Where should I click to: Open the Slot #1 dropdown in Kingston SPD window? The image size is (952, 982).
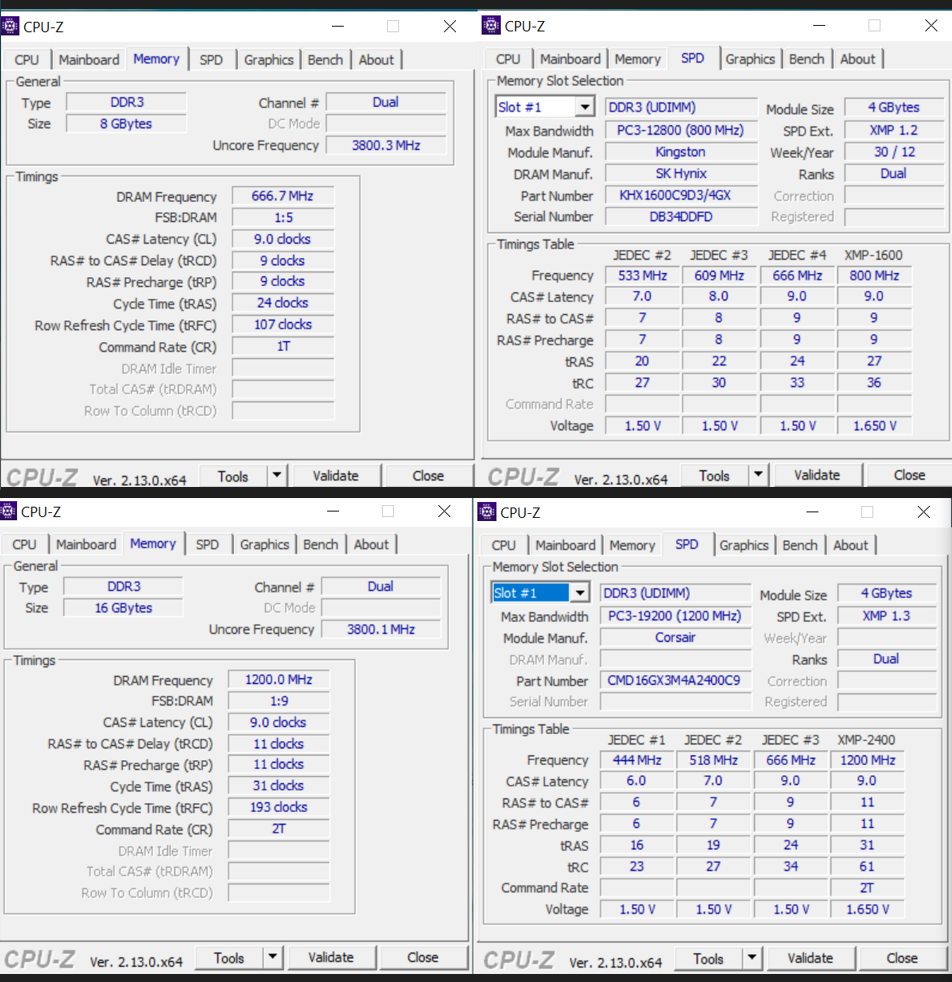coord(585,107)
